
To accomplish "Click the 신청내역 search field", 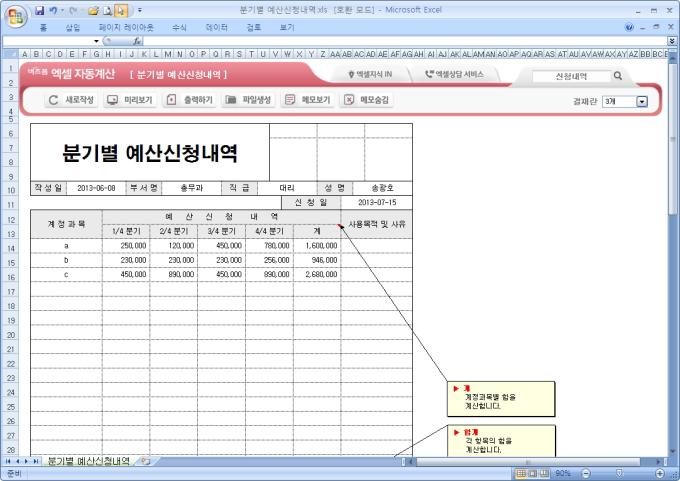I will (x=571, y=76).
